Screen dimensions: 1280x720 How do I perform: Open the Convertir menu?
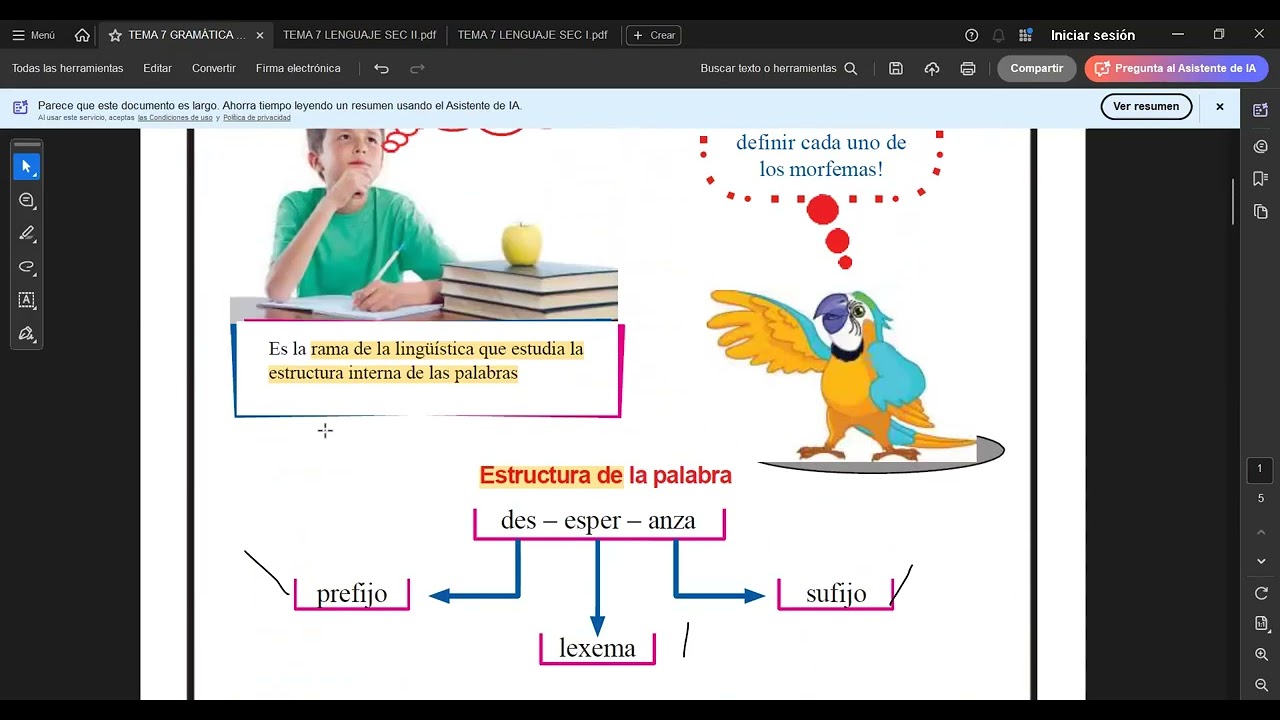tap(214, 68)
